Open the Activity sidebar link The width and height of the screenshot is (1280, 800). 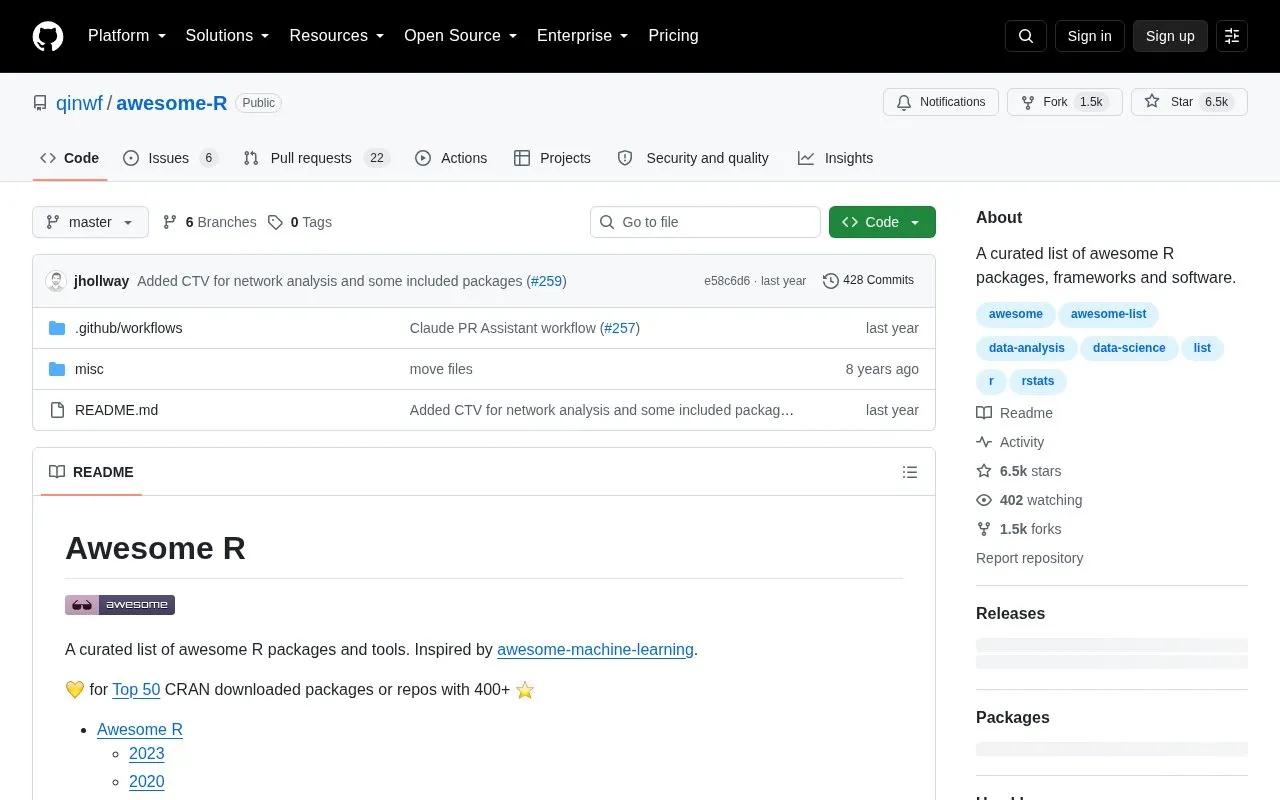click(1010, 442)
